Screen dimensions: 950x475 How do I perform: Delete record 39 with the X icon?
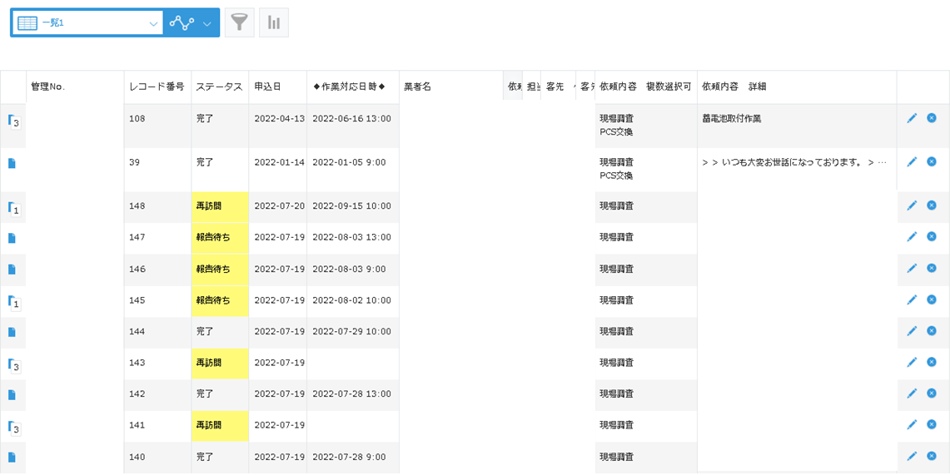[x=932, y=162]
